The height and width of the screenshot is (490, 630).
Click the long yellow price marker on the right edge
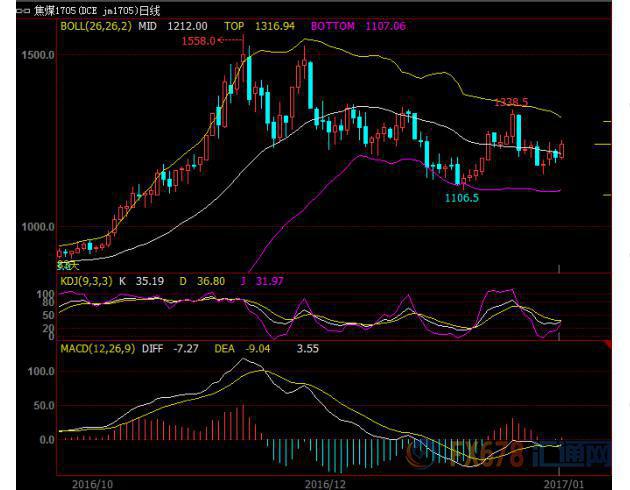602,144
